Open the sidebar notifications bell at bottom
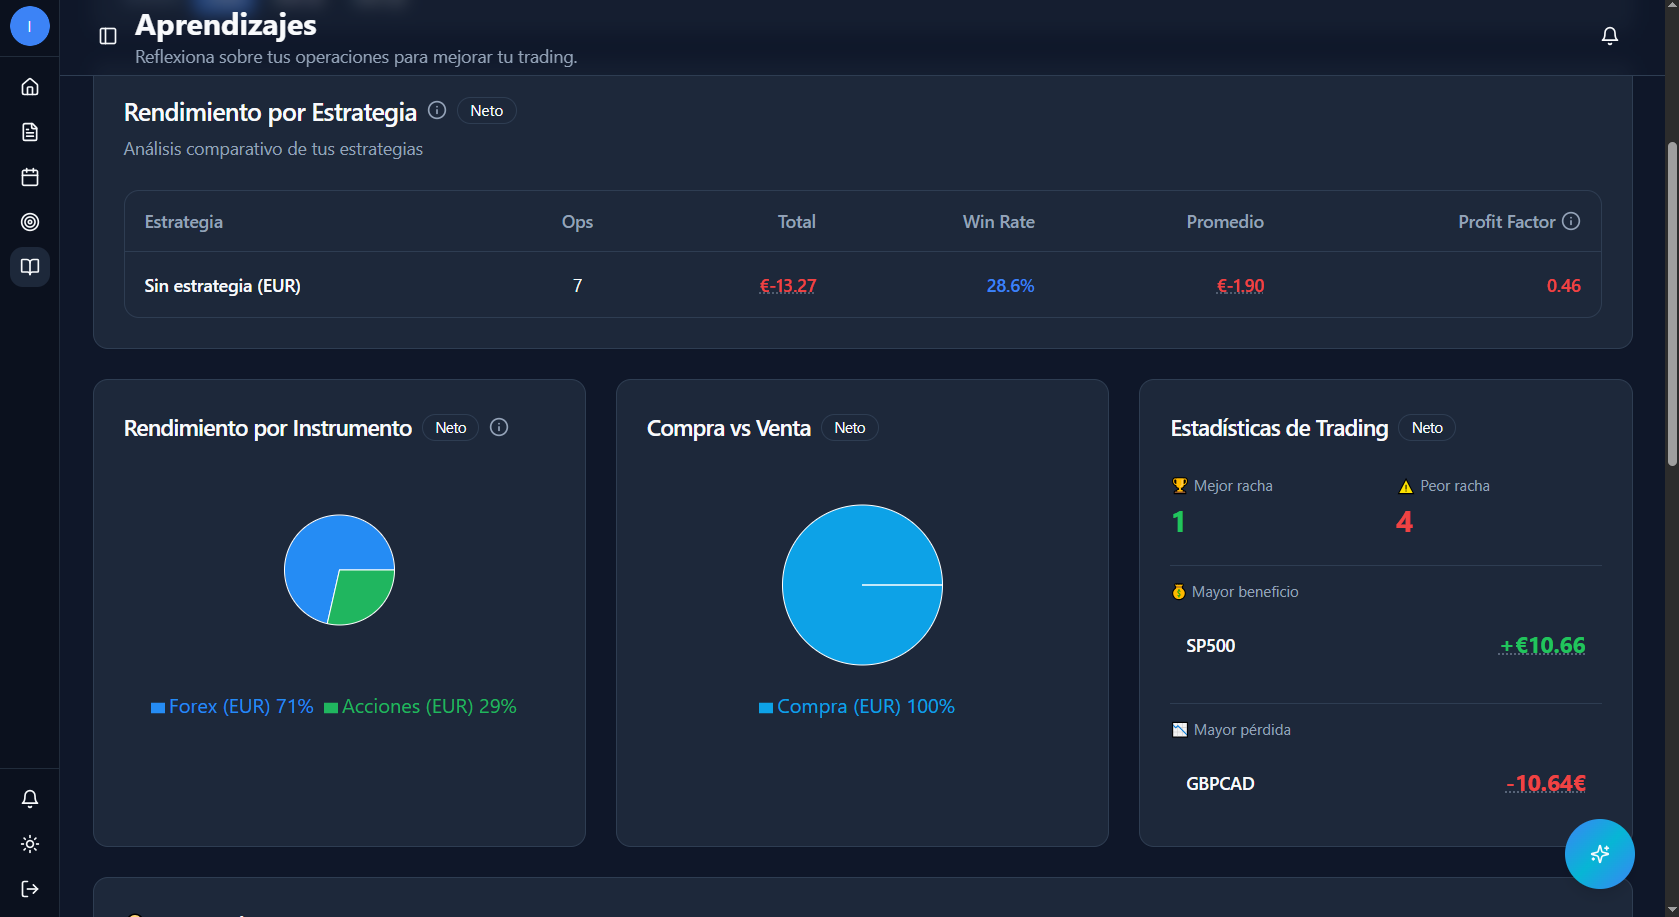This screenshot has height=917, width=1679. 30,798
